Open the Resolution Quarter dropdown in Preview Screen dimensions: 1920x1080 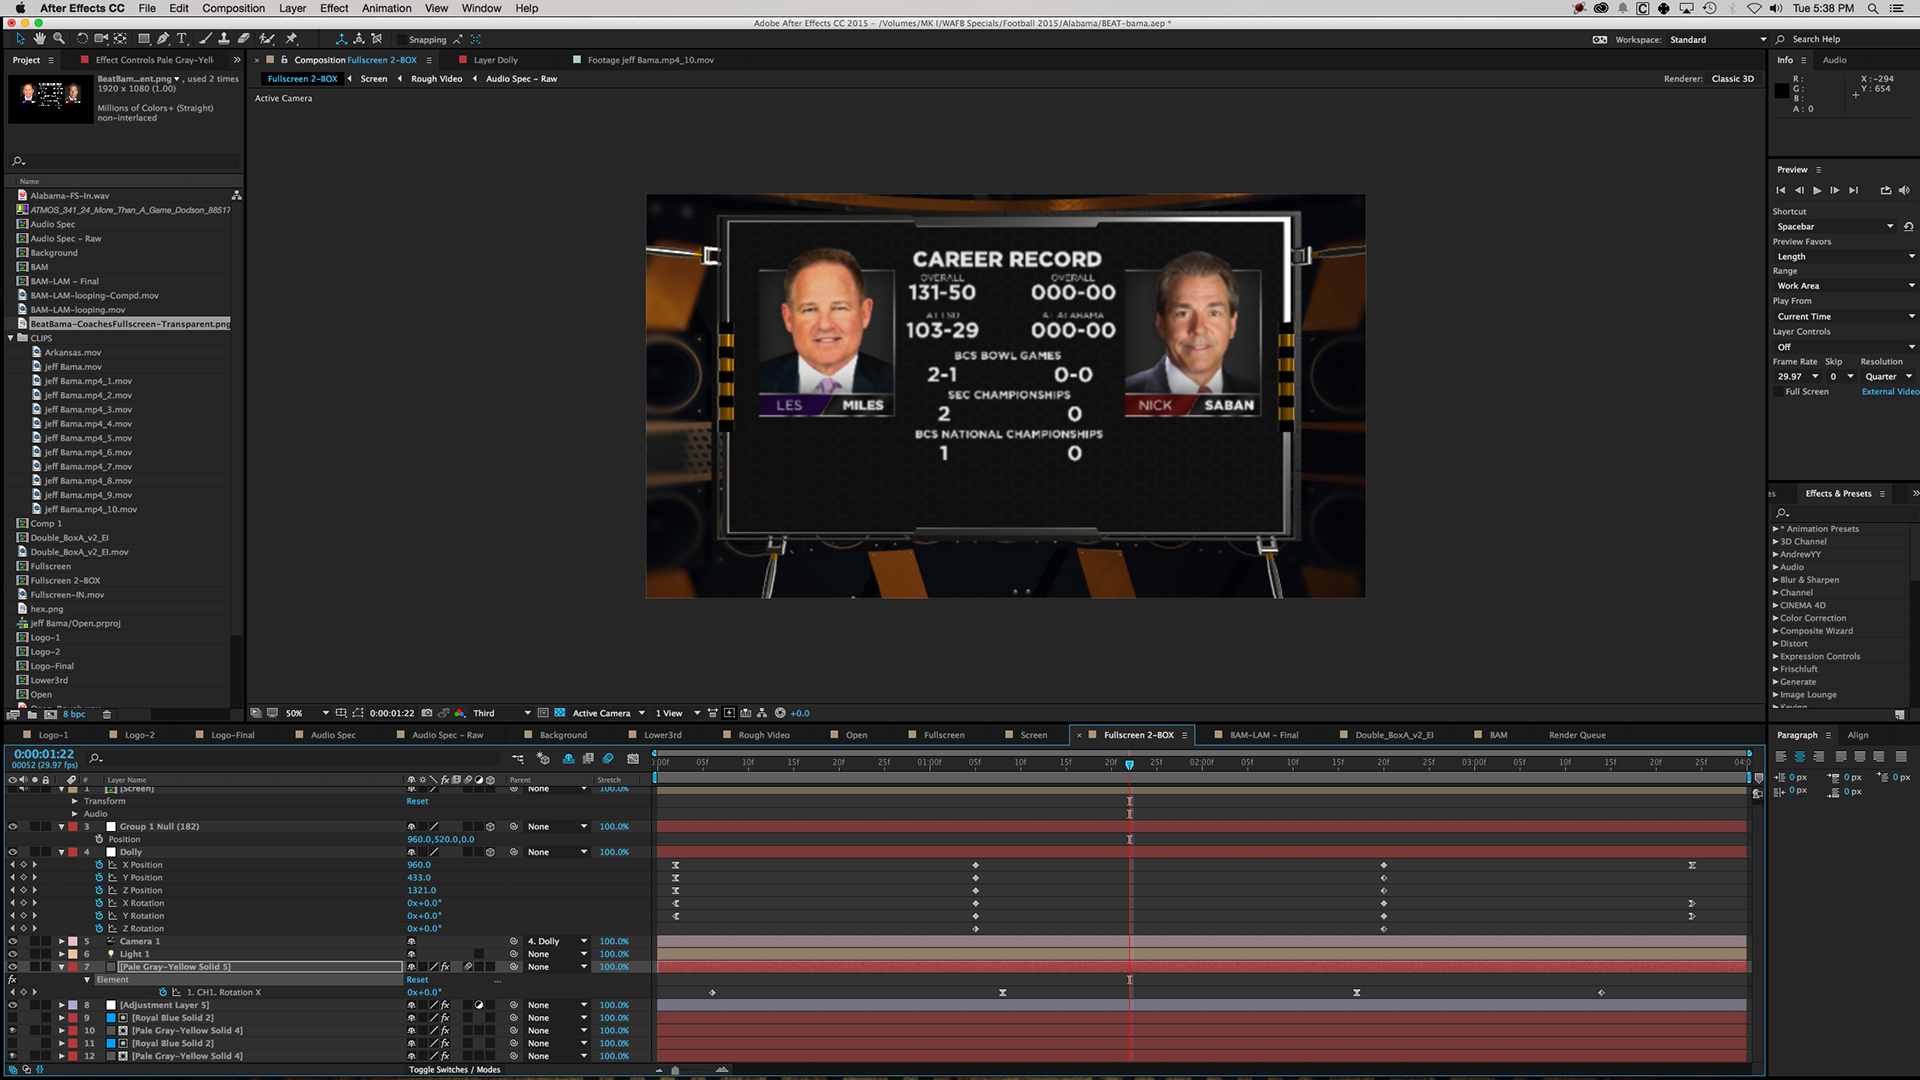1888,377
